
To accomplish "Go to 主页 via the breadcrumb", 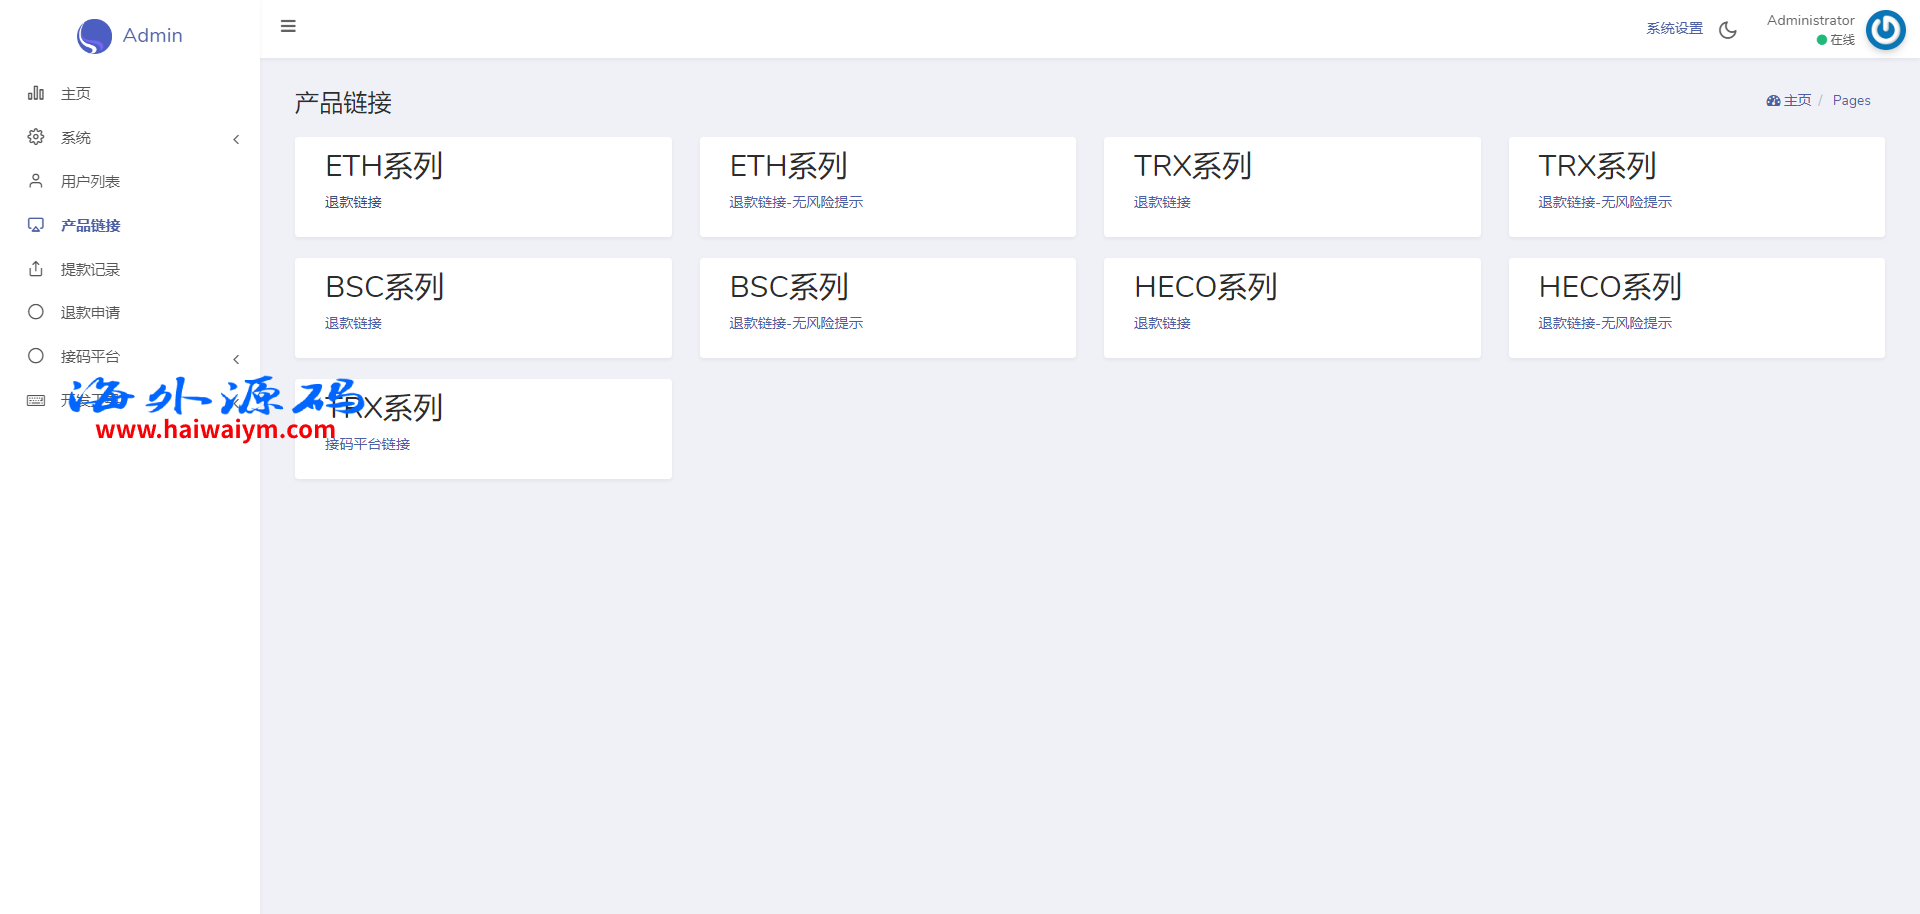I will coord(1796,100).
